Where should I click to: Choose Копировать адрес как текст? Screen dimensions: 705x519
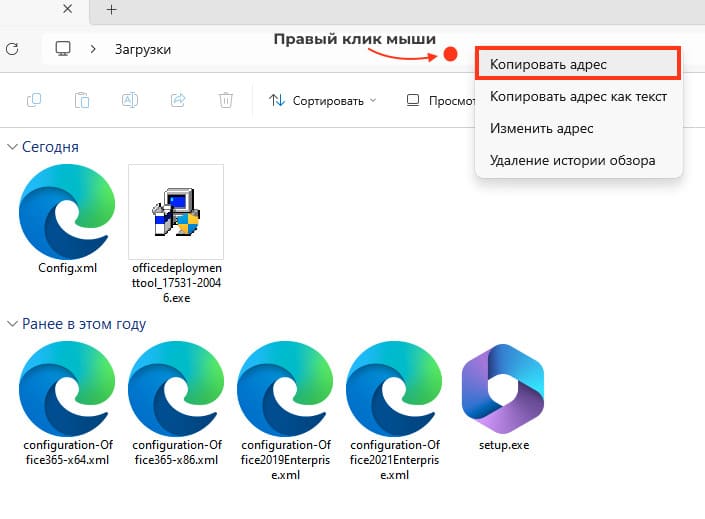click(578, 96)
